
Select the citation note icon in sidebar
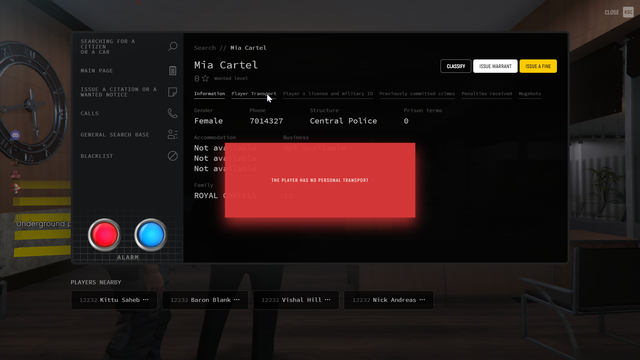click(173, 92)
